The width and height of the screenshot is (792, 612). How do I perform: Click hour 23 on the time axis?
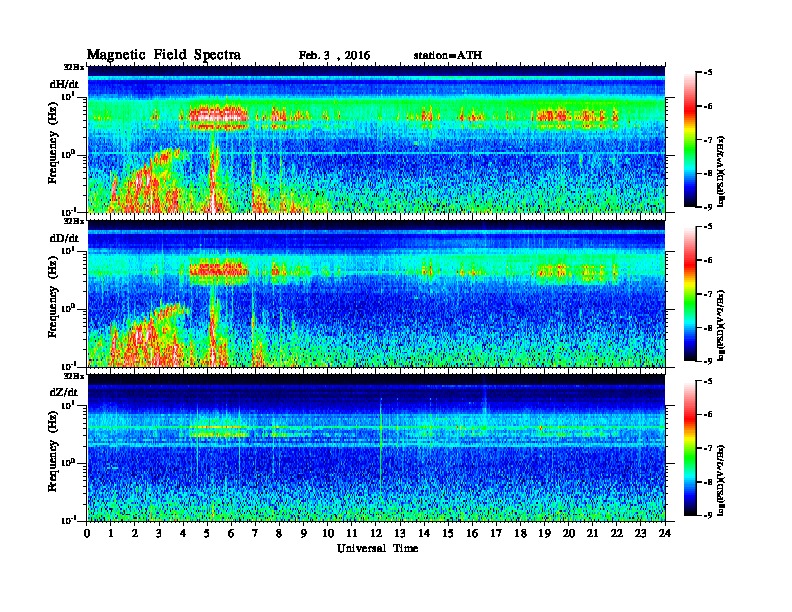(641, 534)
